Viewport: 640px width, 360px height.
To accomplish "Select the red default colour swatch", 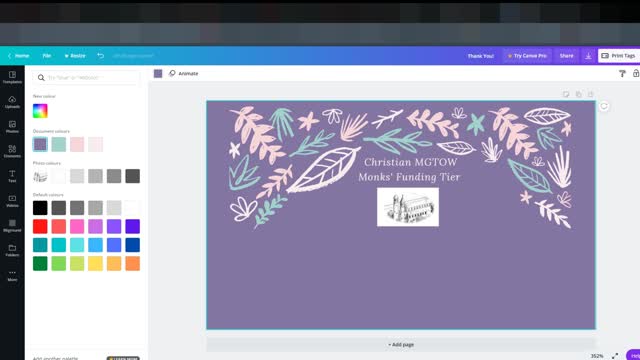I will coord(40,227).
